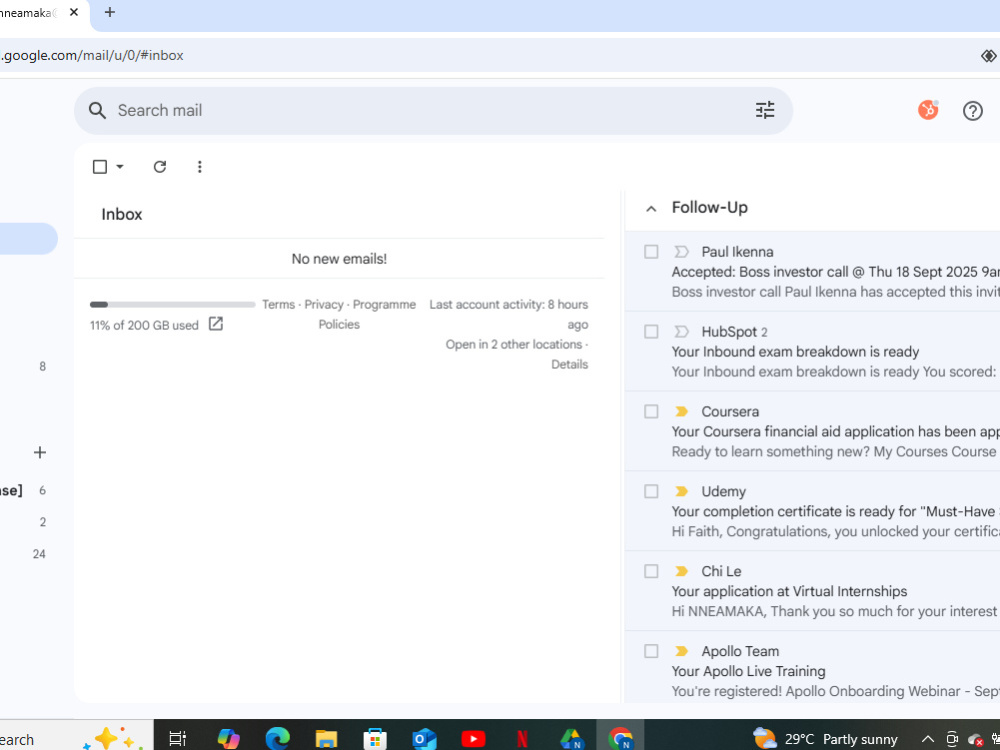Open Microsoft Edge from the taskbar
This screenshot has width=1000, height=750.
pyautogui.click(x=277, y=739)
